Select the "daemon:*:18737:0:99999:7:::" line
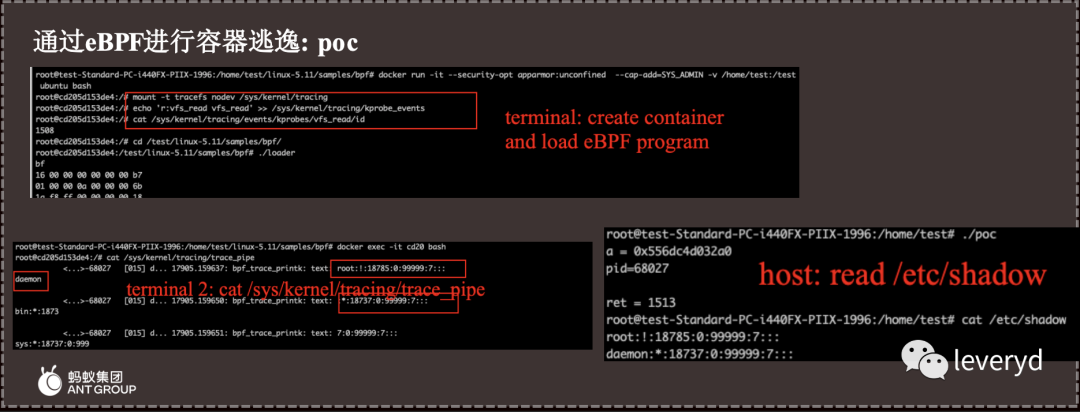The width and height of the screenshot is (1080, 412). [x=699, y=354]
